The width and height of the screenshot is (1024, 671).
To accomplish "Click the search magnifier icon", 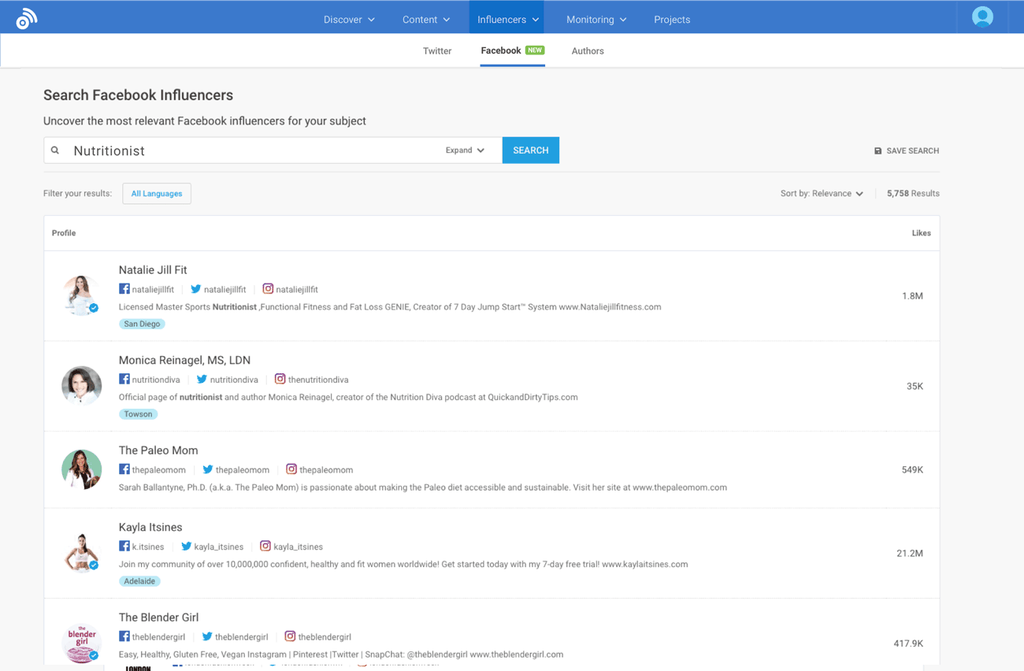I will coord(56,150).
